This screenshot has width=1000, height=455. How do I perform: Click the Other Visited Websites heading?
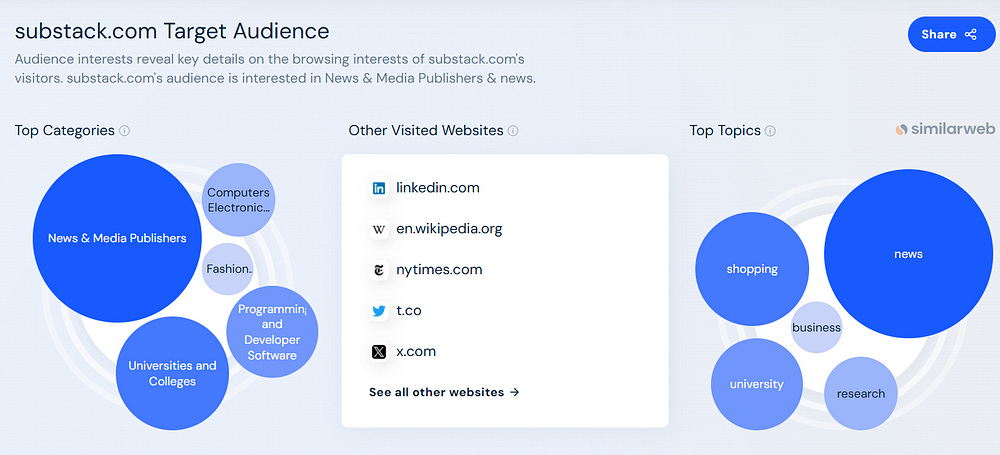426,130
